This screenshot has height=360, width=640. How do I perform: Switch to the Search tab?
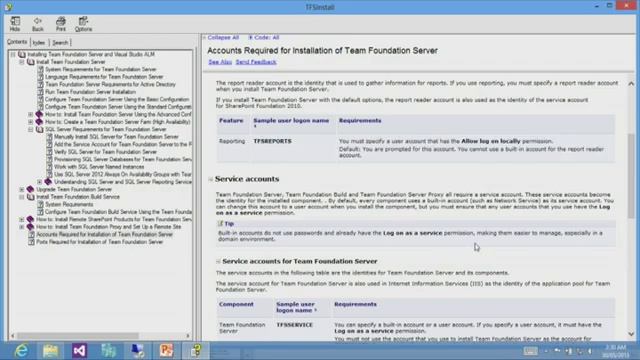click(60, 42)
